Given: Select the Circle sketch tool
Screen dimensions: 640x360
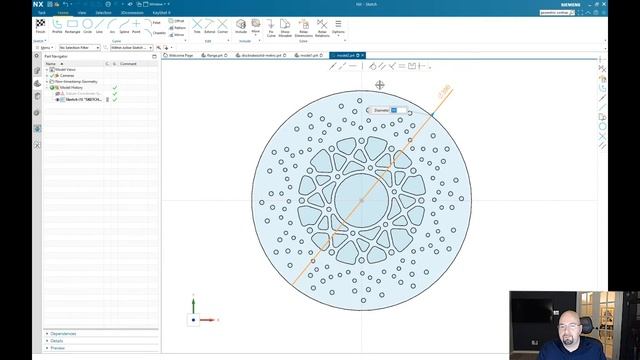Looking at the screenshot, I should pos(87,26).
